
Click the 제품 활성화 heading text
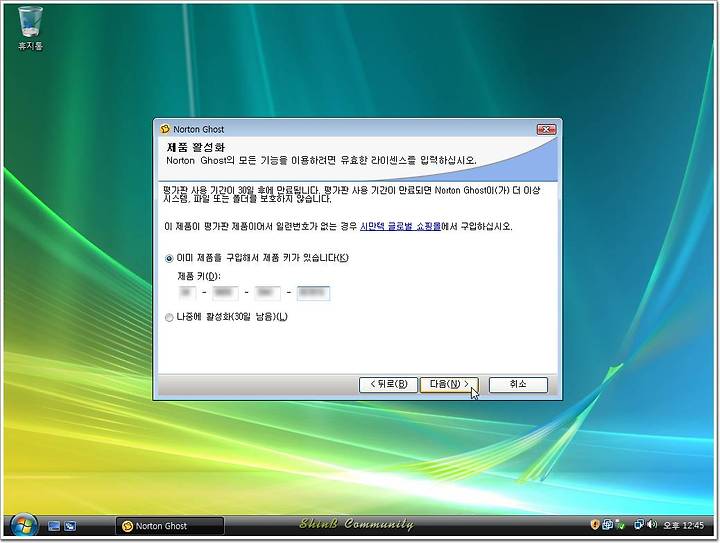(x=196, y=148)
